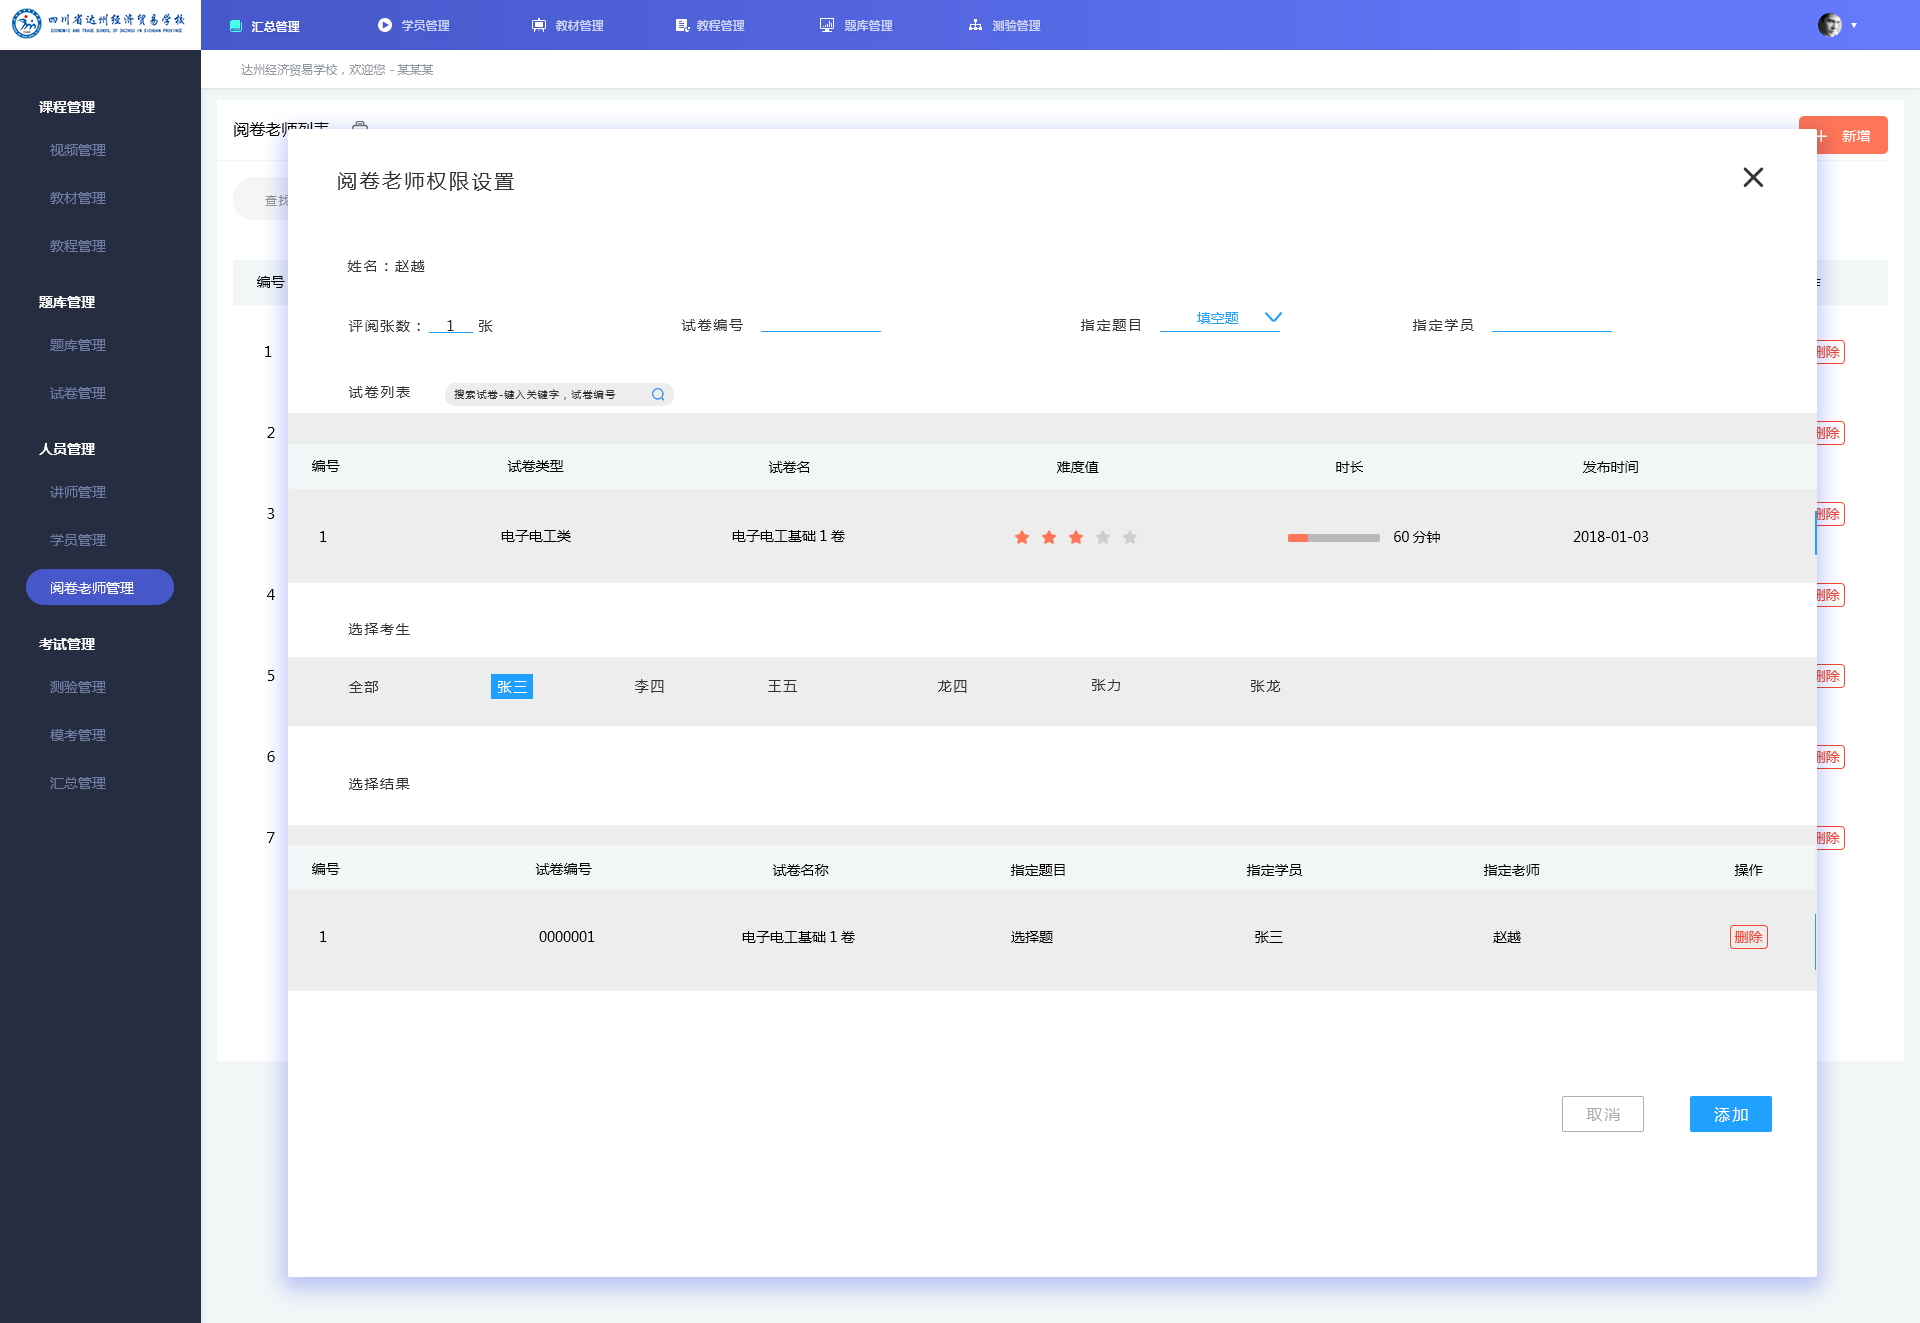Click the 学员管理 play icon in top nav
Screen dimensions: 1920x1323
point(385,25)
